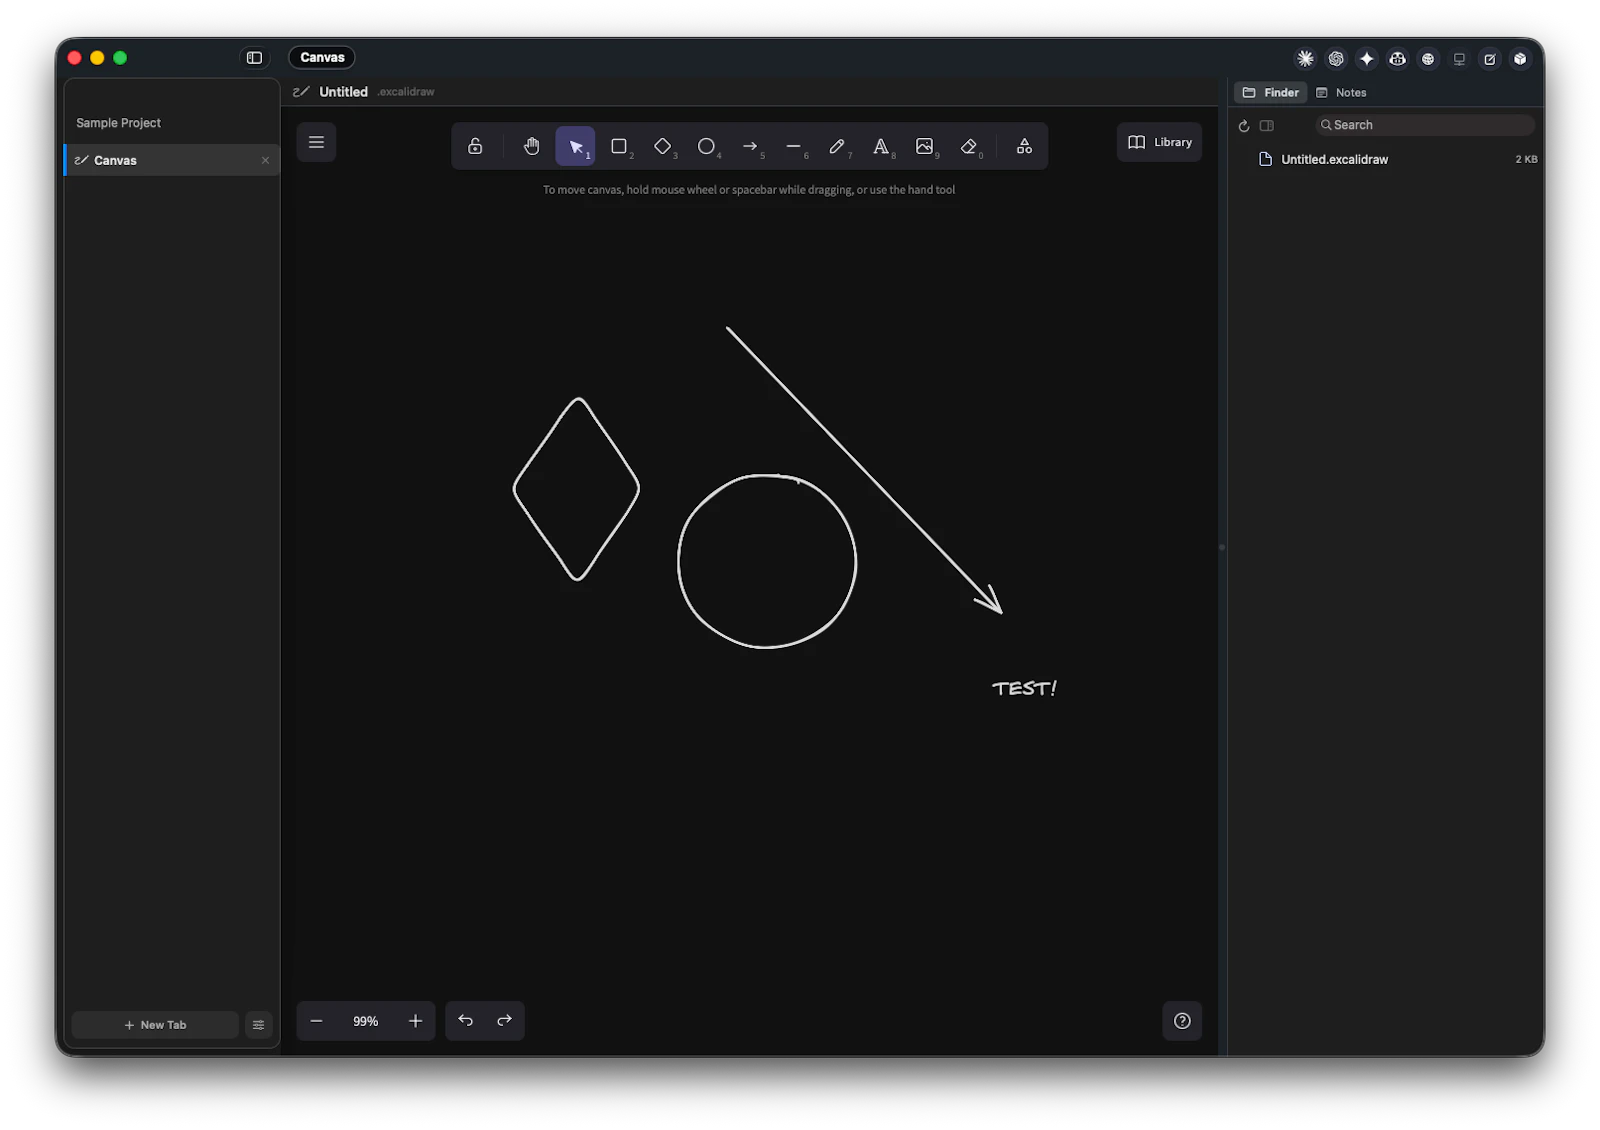This screenshot has height=1130, width=1600.
Task: Open Untitled.excalidraw in the Finder list
Action: tap(1387, 159)
